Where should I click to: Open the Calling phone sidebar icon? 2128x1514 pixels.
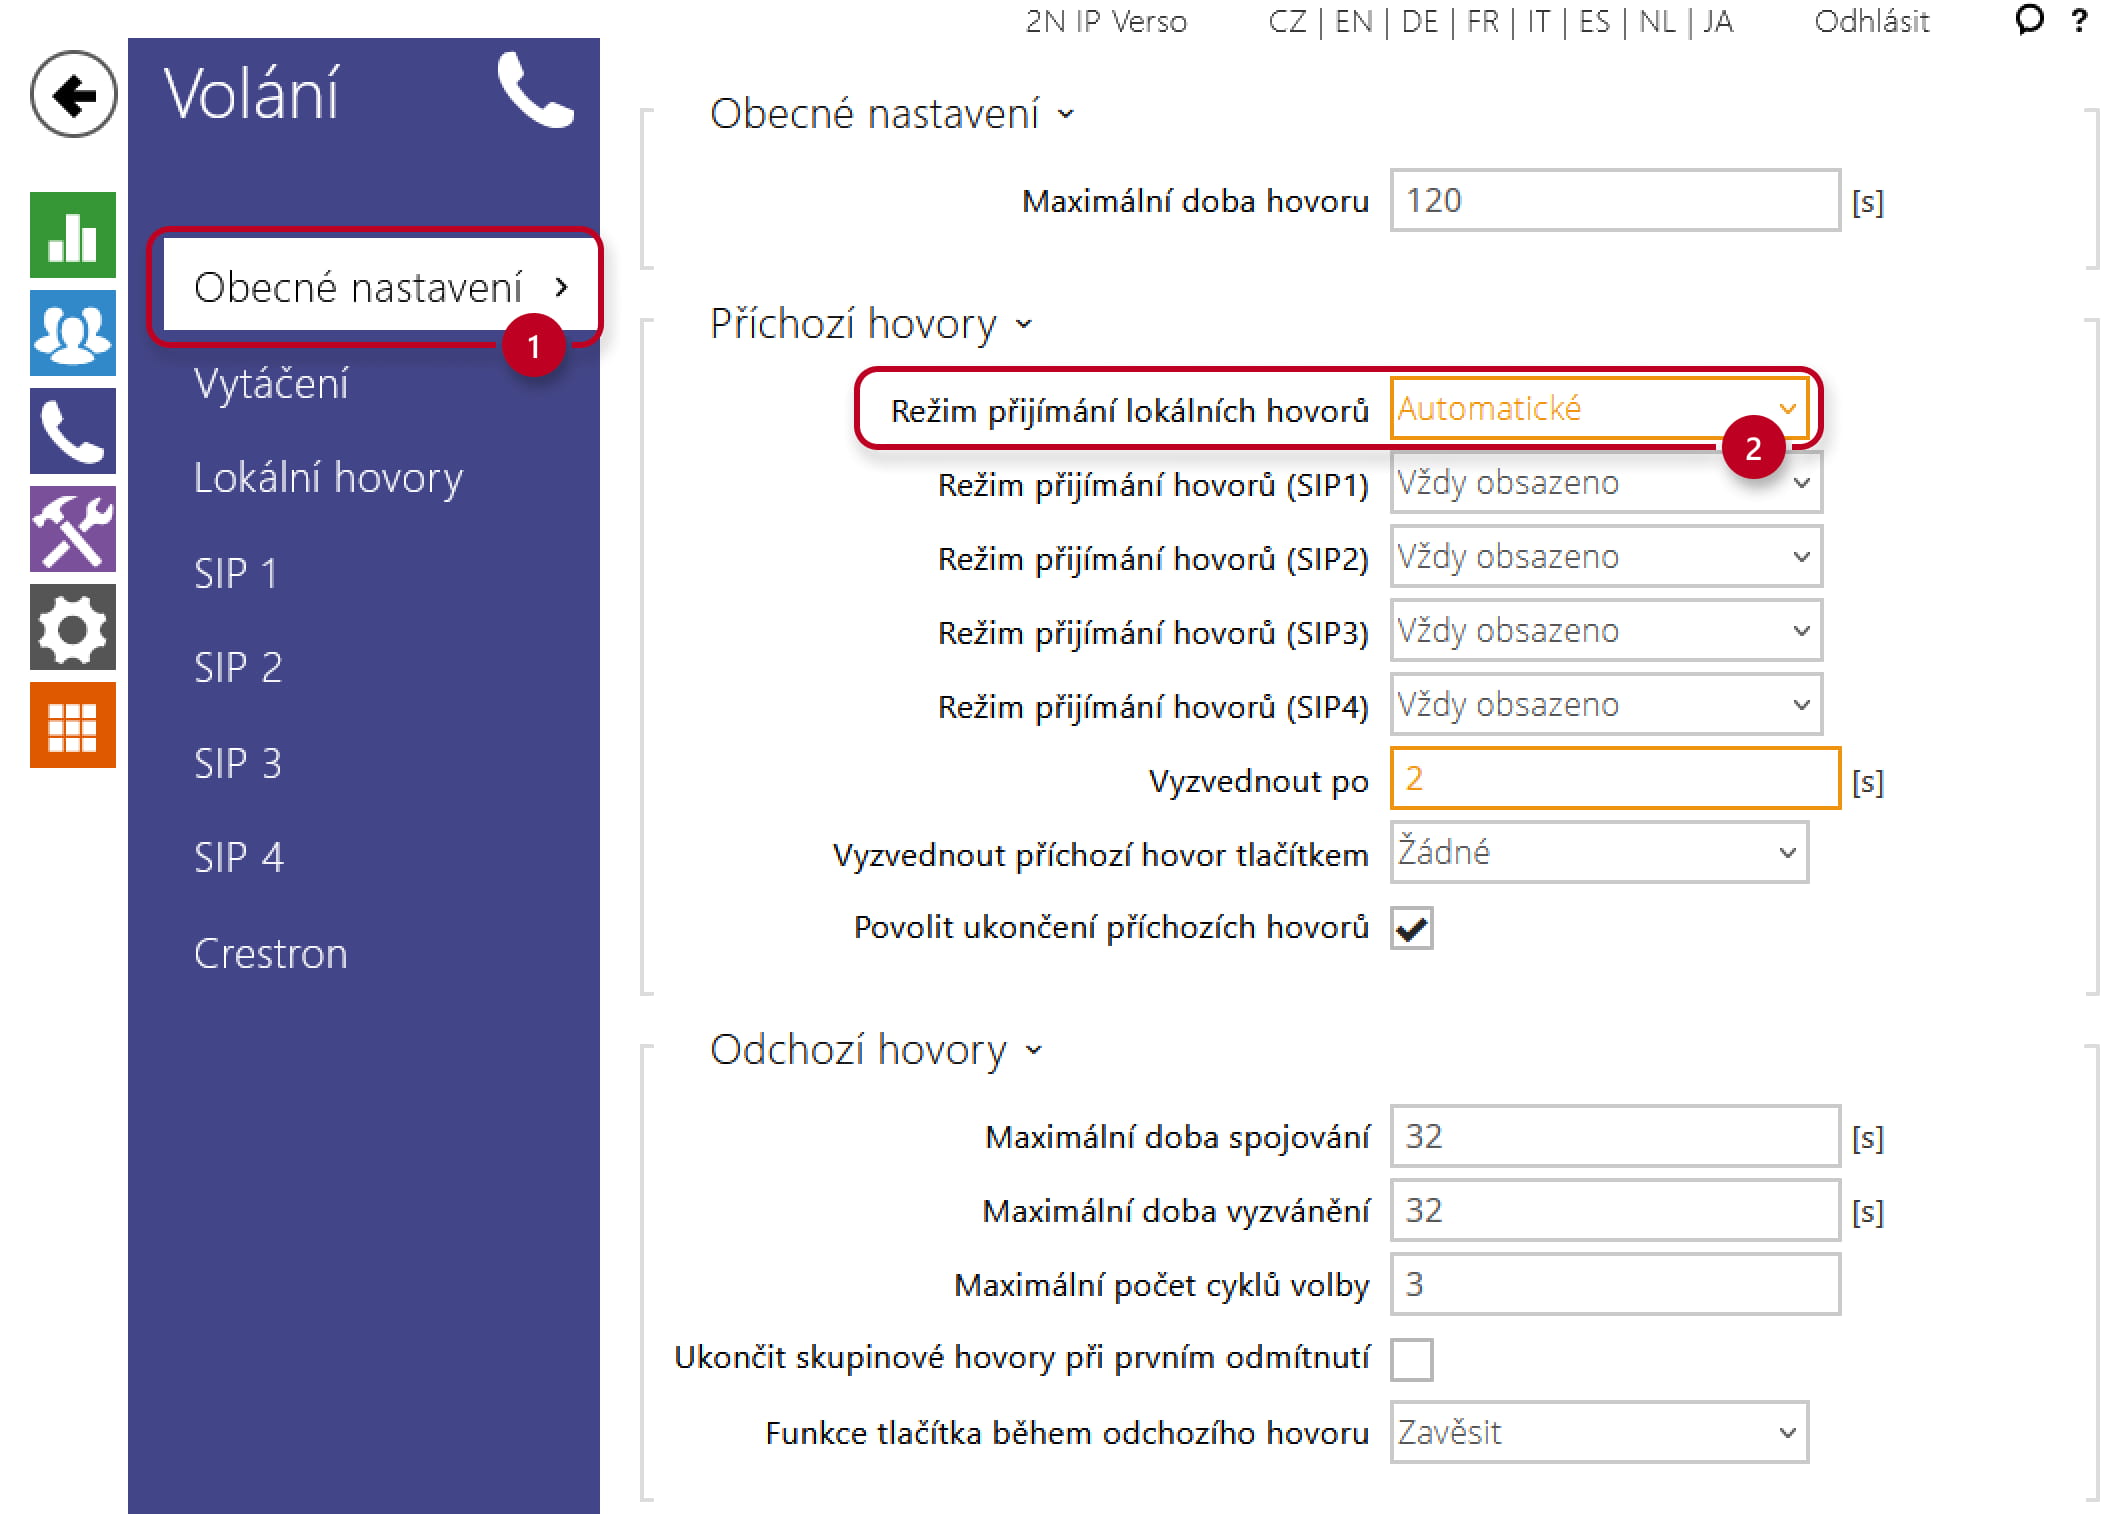73,431
